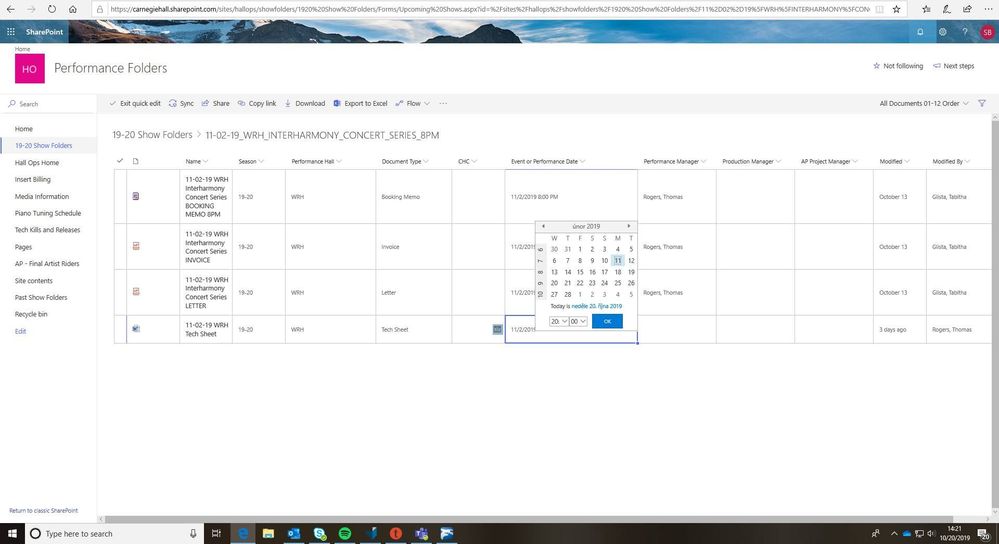Open the notifications bell

tap(920, 32)
